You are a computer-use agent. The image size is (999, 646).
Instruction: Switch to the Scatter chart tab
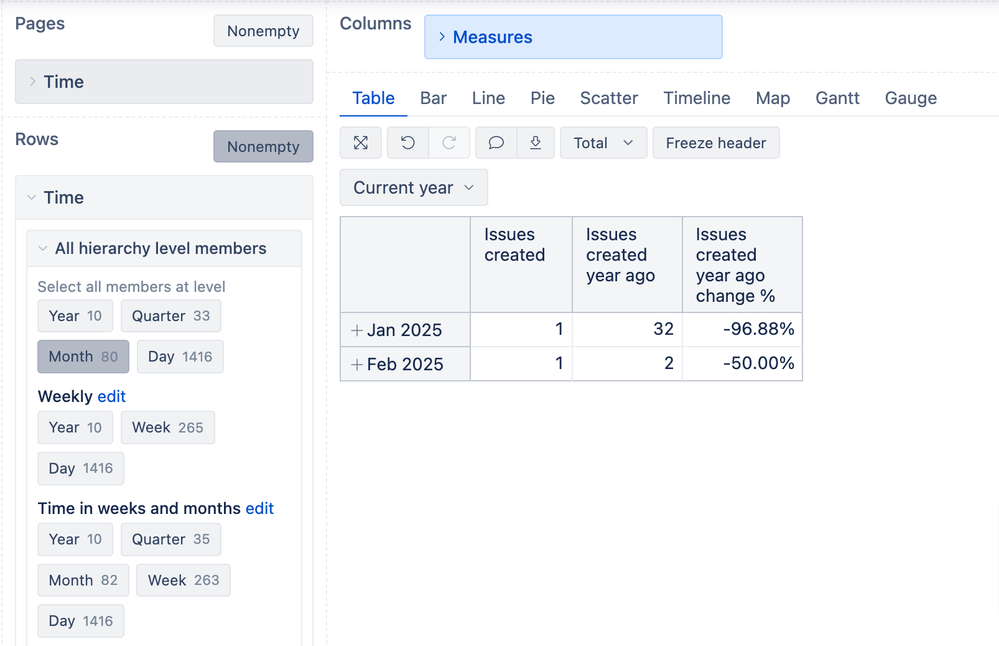(608, 98)
